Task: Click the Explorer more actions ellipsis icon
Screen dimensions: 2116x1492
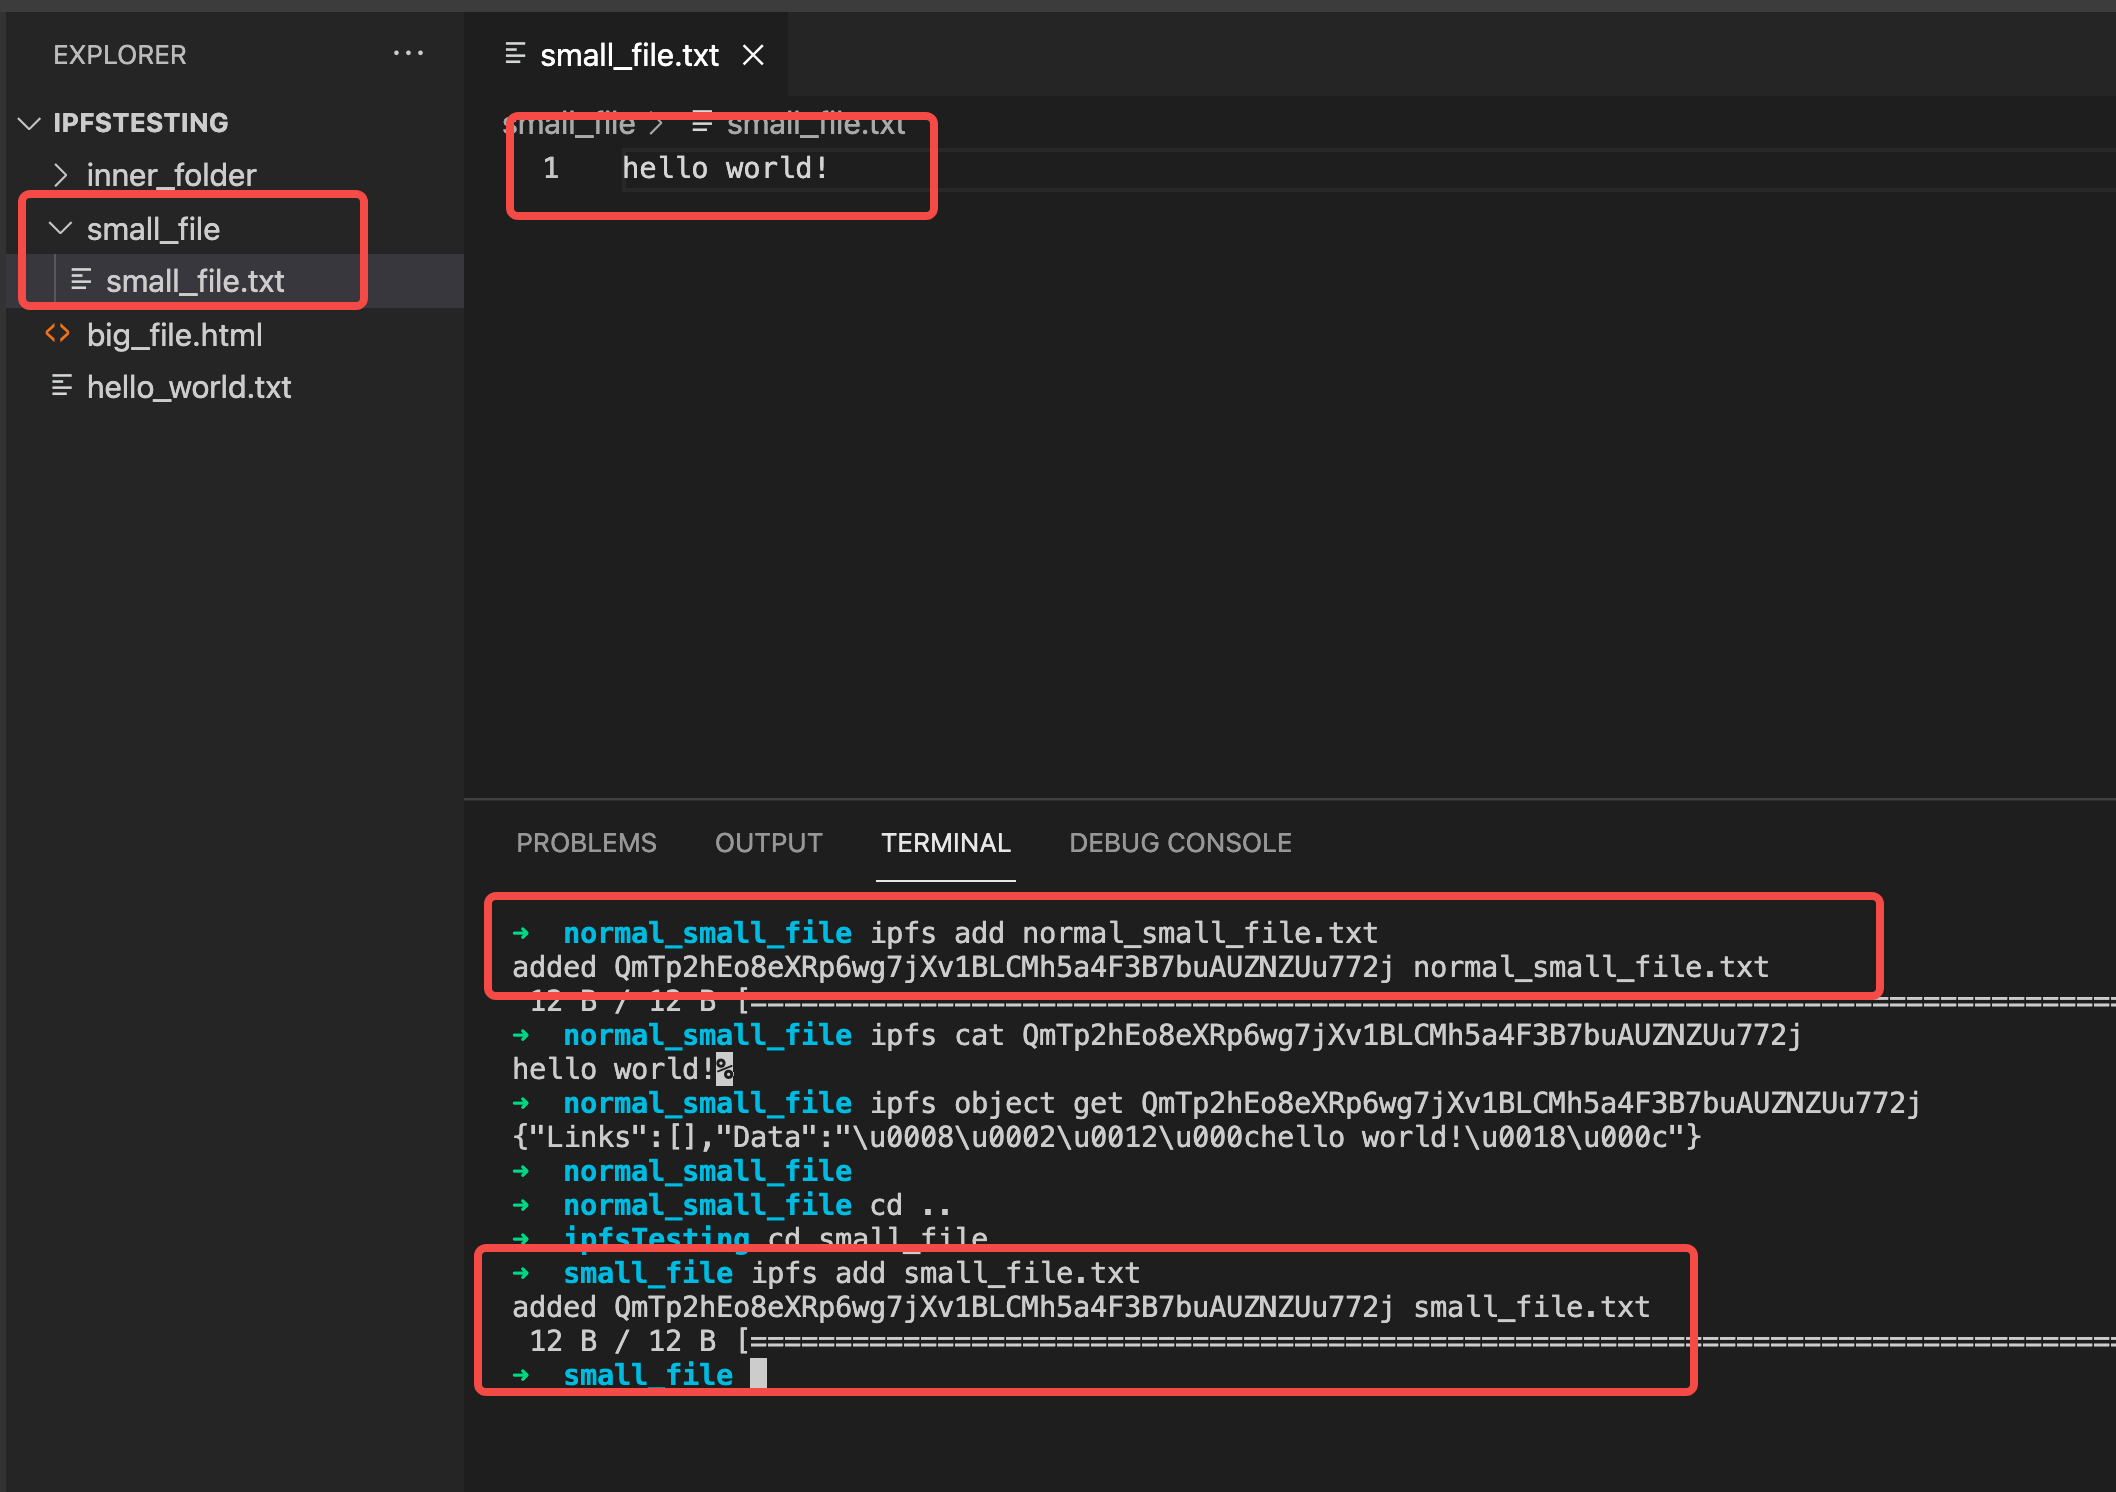Action: pos(408,54)
